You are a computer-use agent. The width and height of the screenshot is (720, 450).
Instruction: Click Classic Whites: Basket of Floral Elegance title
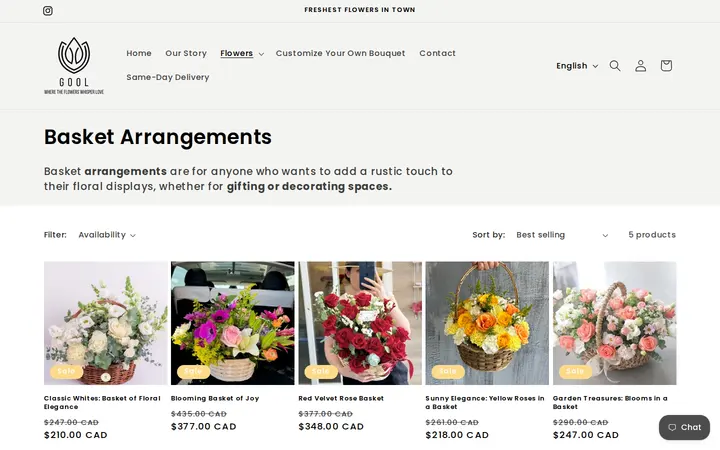click(x=102, y=403)
